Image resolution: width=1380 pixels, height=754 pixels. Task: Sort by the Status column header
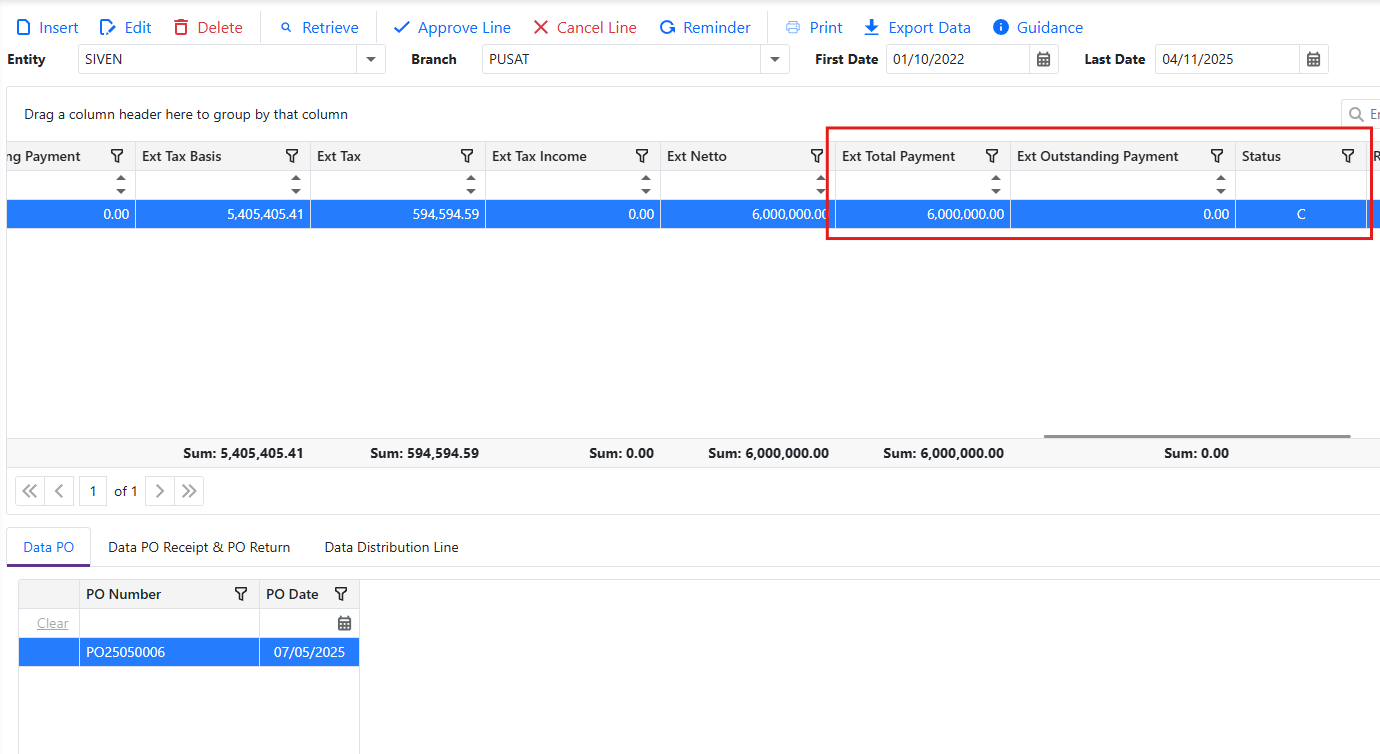coord(1261,156)
